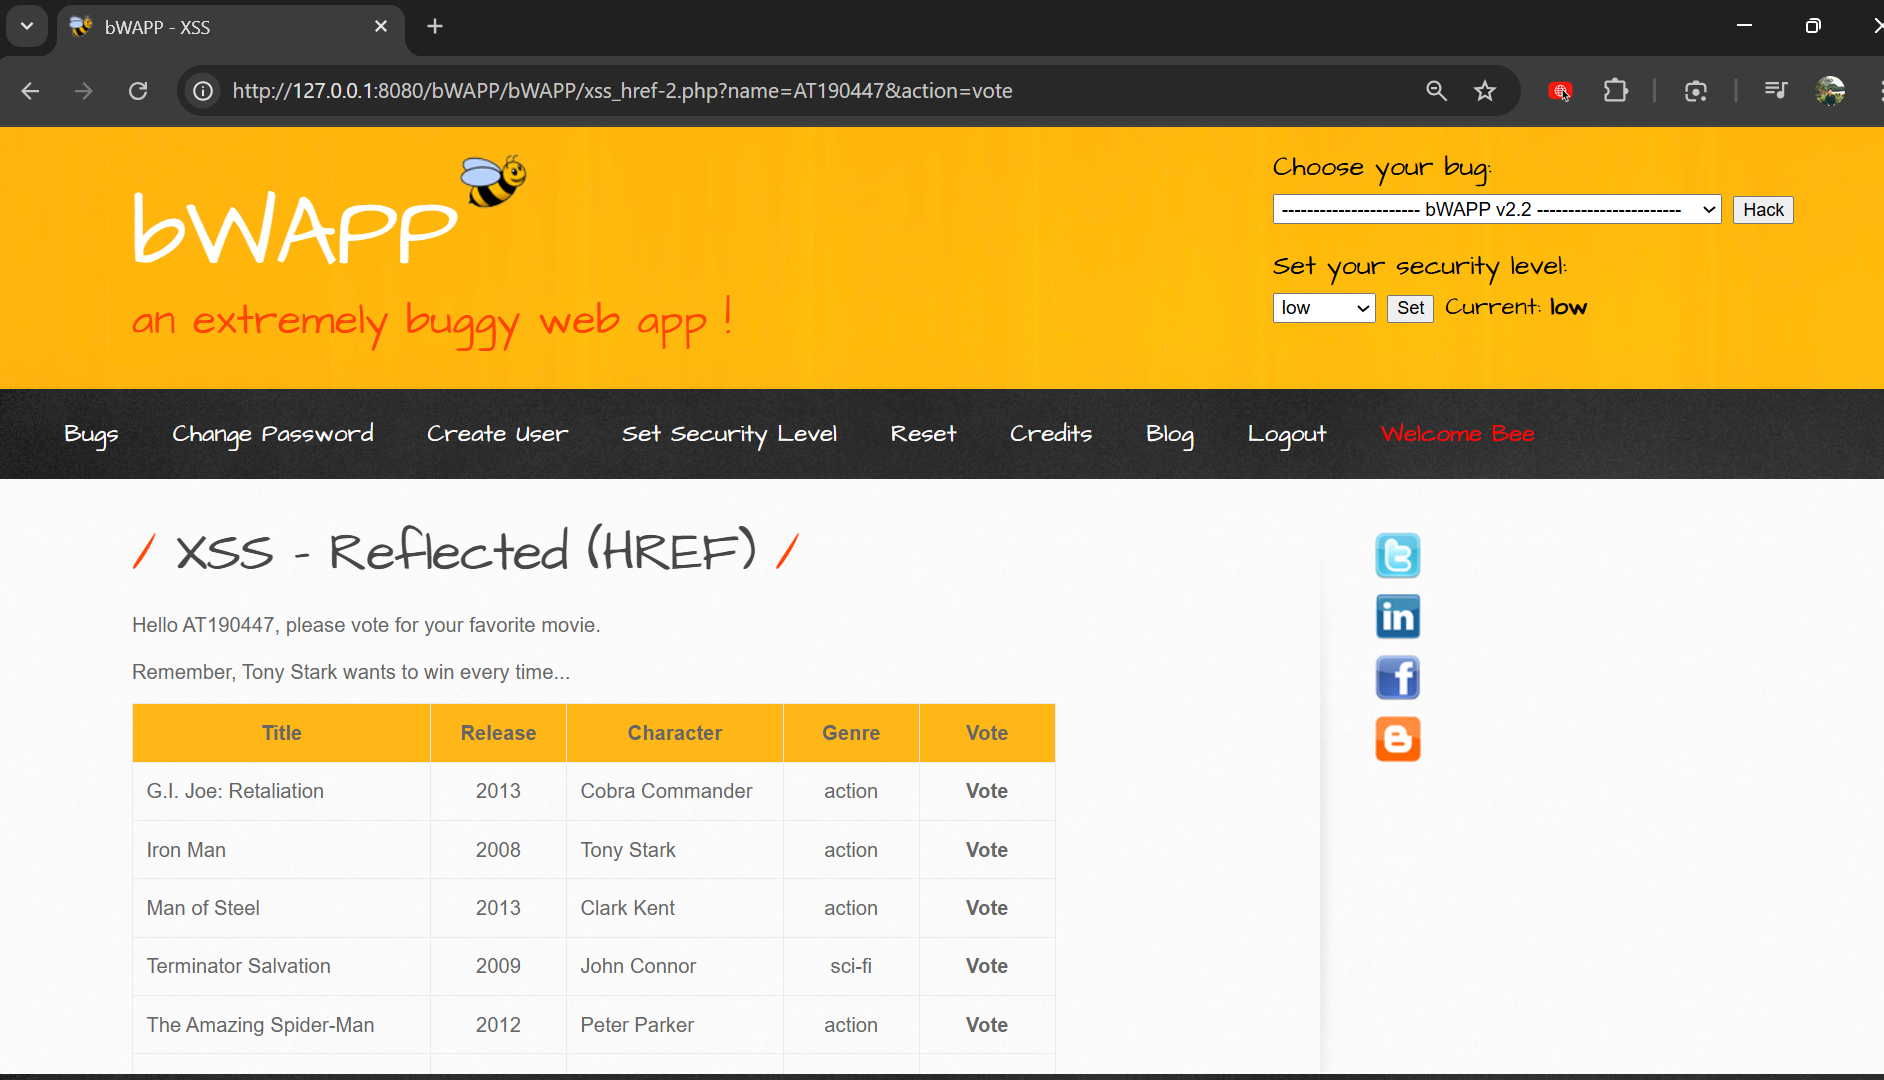Vote for Iron Man
Screen dimensions: 1884x1080
pos(986,850)
